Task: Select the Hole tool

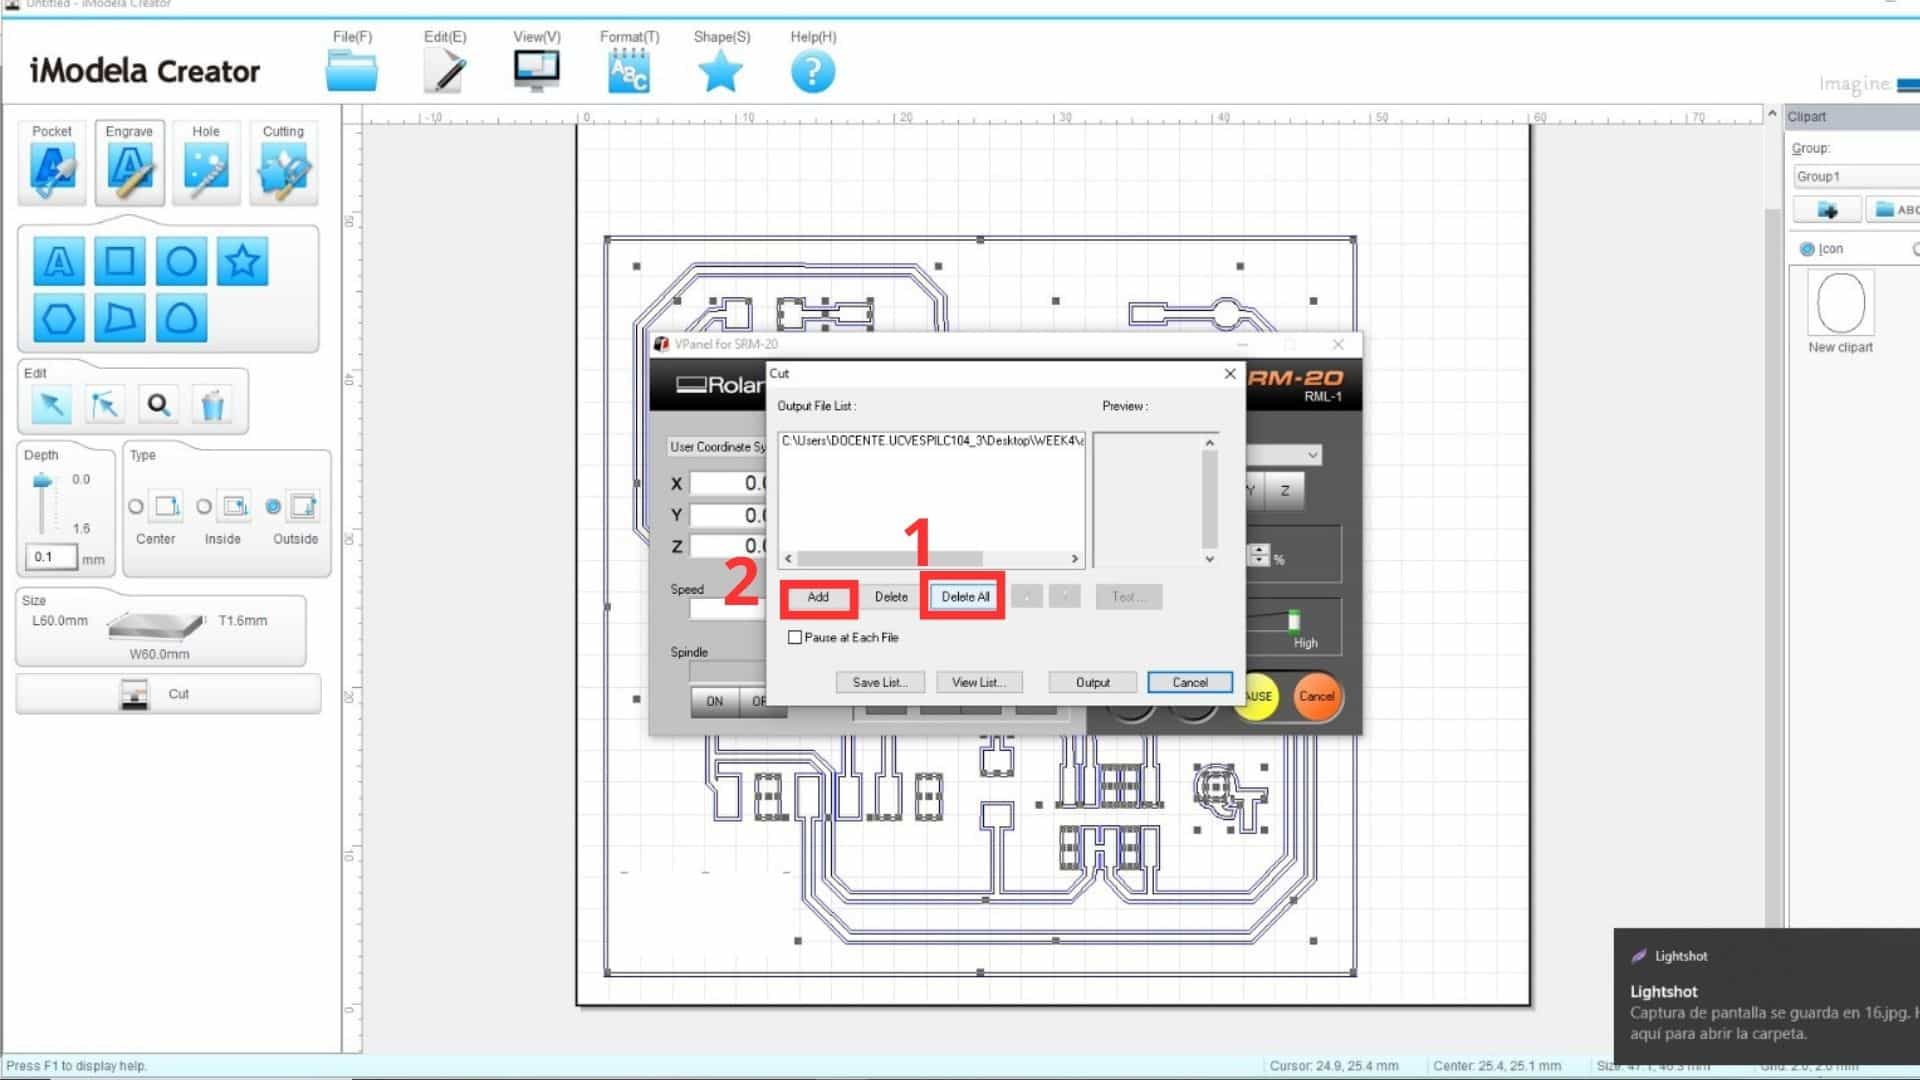Action: pyautogui.click(x=206, y=163)
